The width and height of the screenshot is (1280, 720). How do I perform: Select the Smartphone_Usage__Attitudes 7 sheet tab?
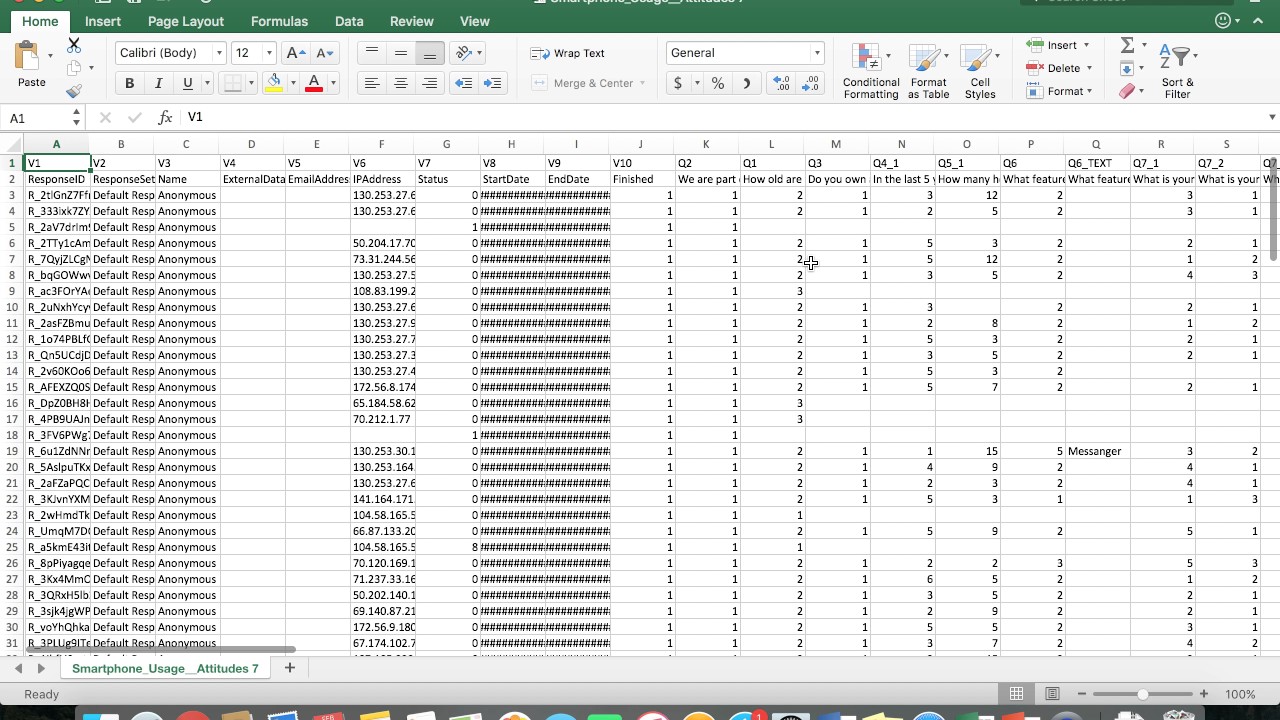click(165, 668)
